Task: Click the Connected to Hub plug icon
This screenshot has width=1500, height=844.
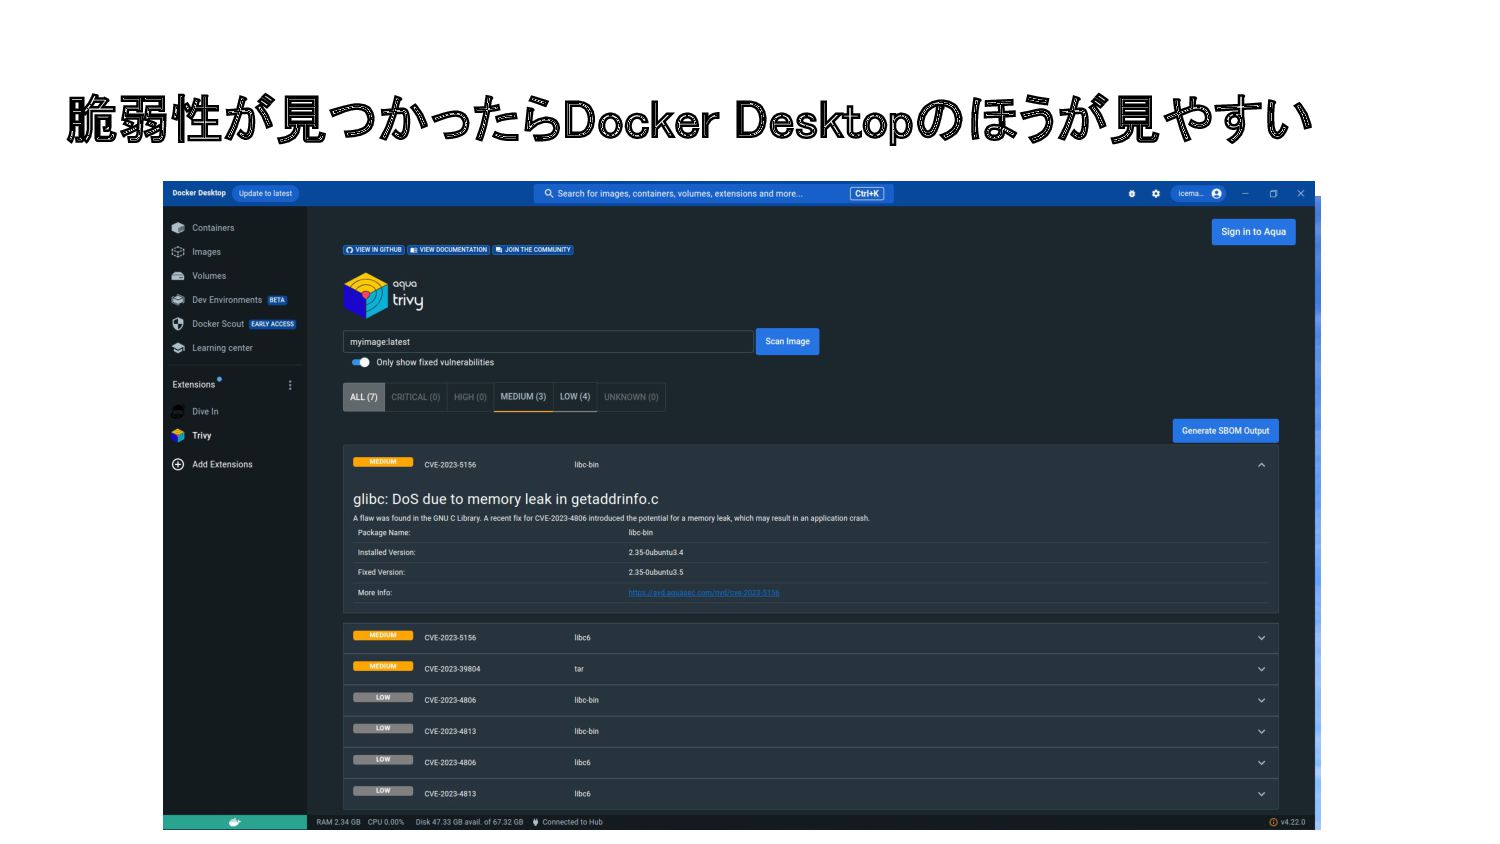Action: tap(536, 822)
